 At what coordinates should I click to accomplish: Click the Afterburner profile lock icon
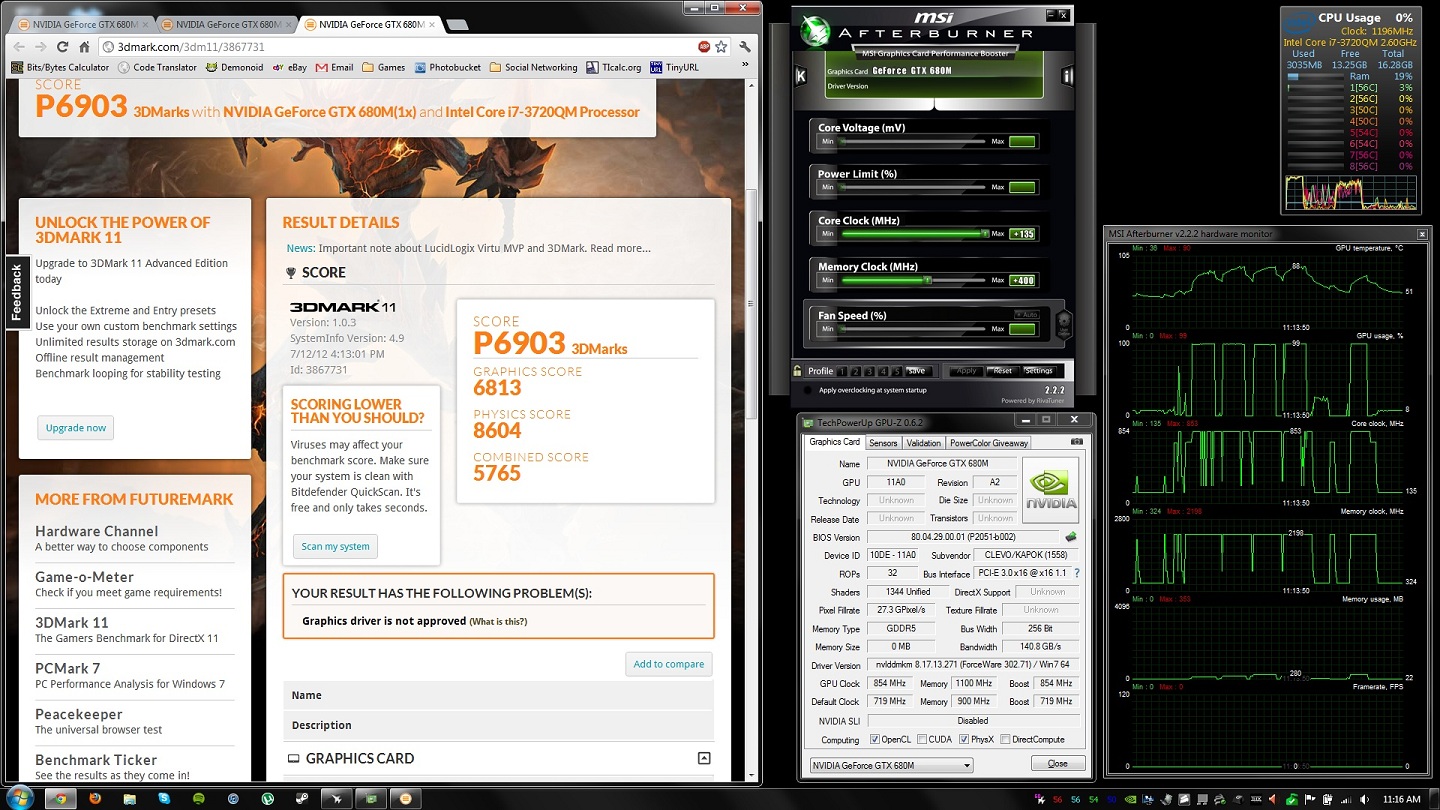coord(797,371)
